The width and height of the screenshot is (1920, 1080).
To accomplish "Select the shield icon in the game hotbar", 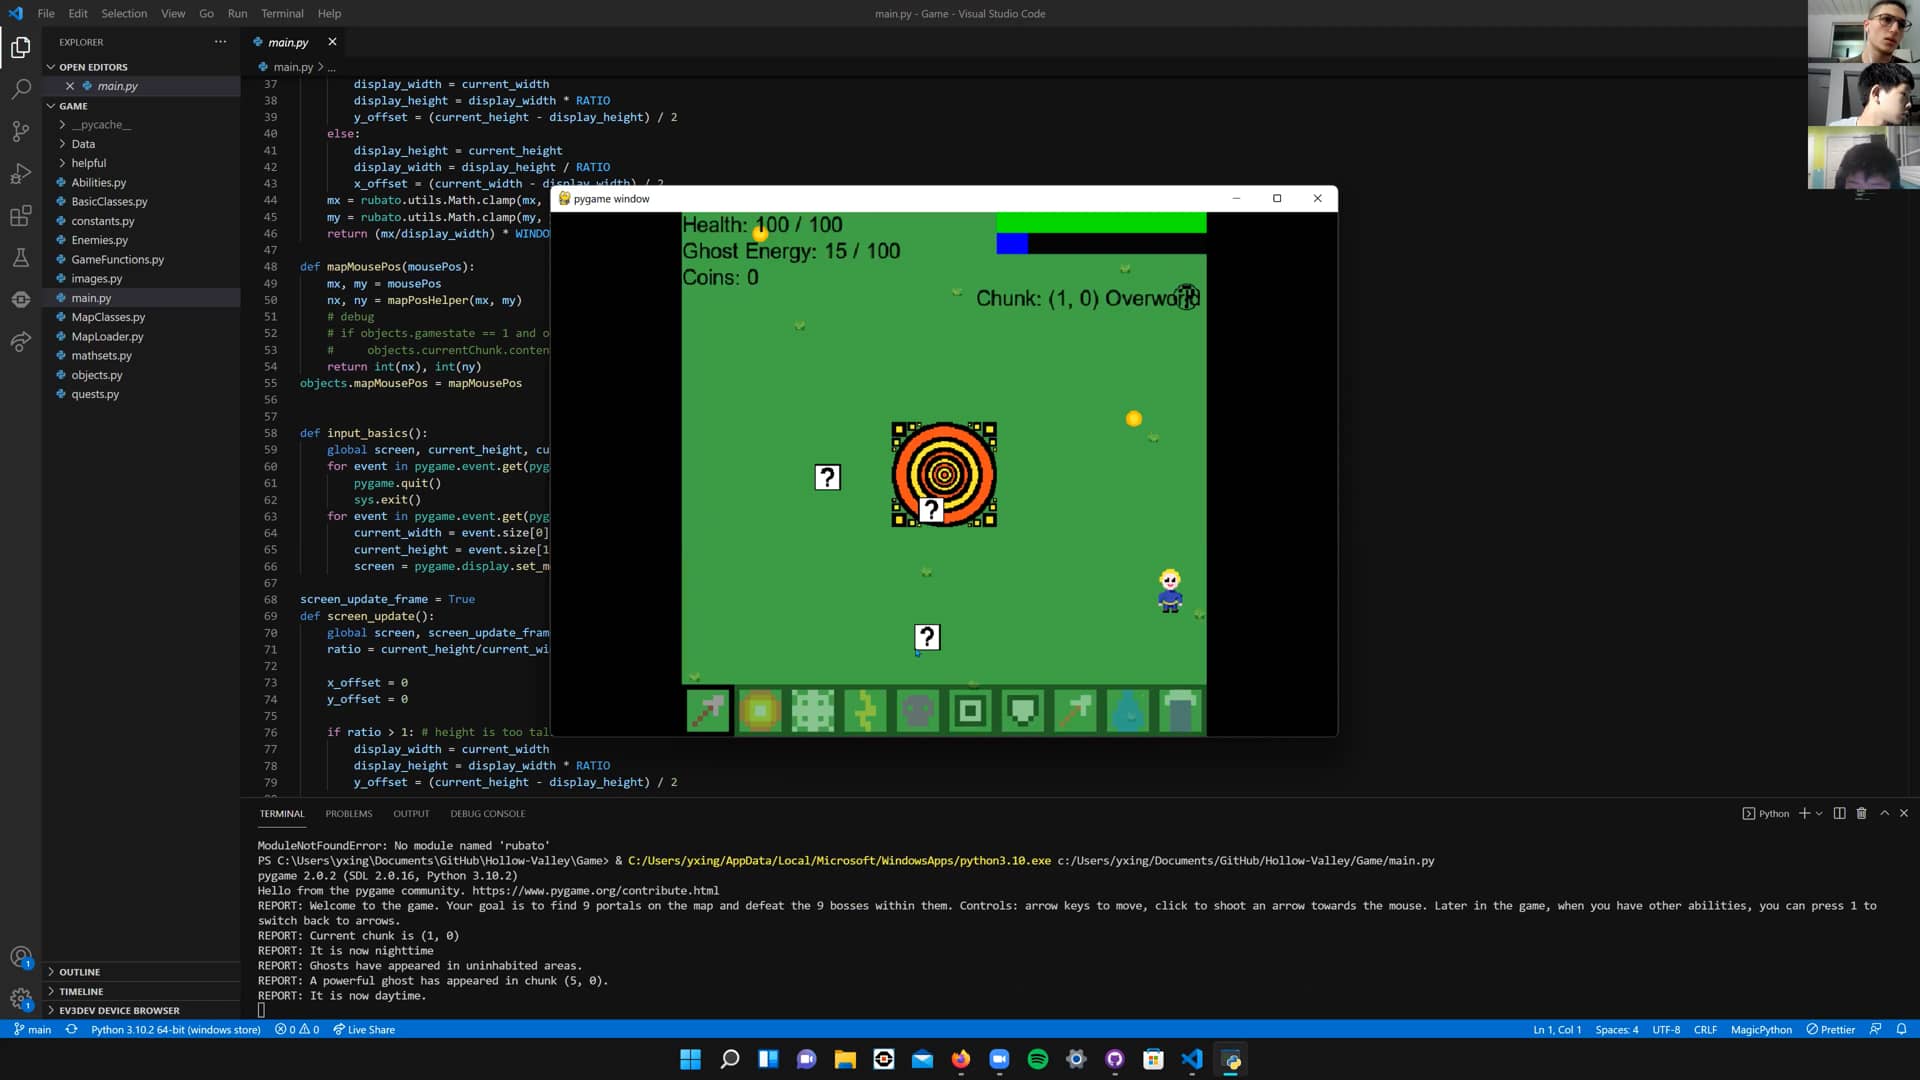I will pyautogui.click(x=1022, y=710).
